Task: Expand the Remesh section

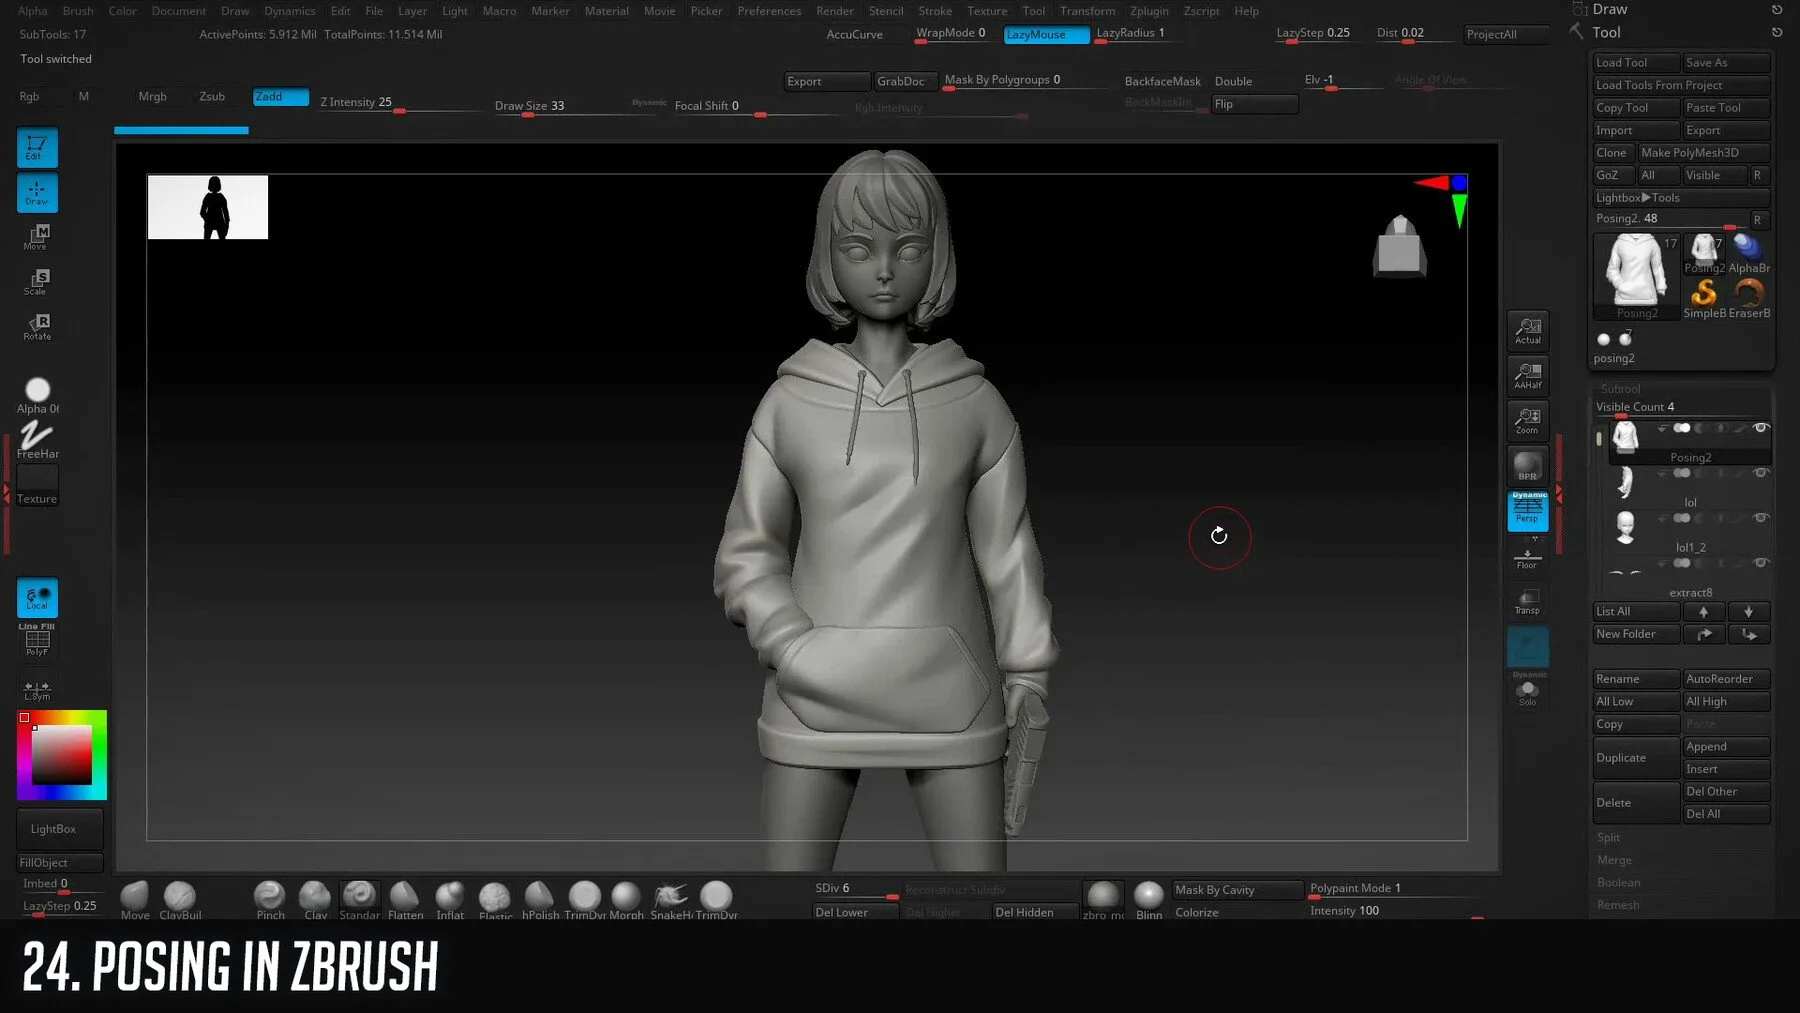Action: [1618, 905]
